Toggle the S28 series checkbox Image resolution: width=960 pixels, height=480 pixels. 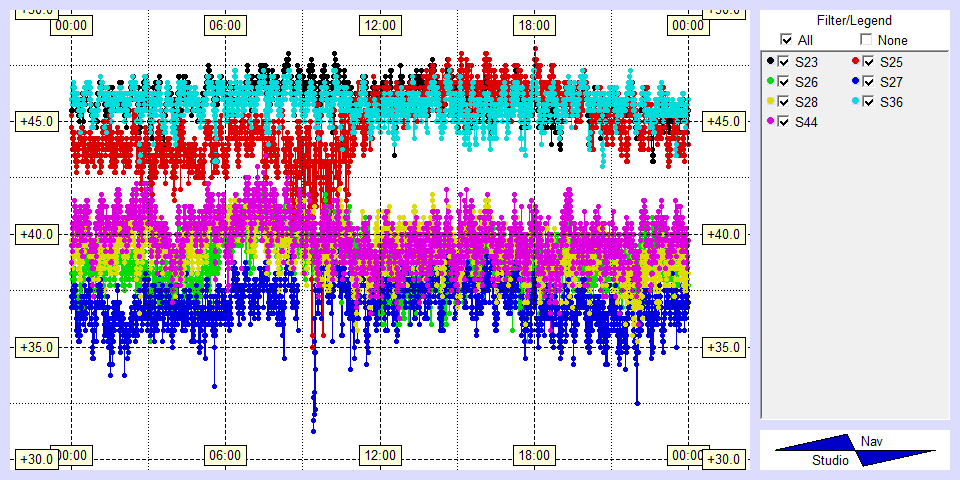(x=784, y=102)
